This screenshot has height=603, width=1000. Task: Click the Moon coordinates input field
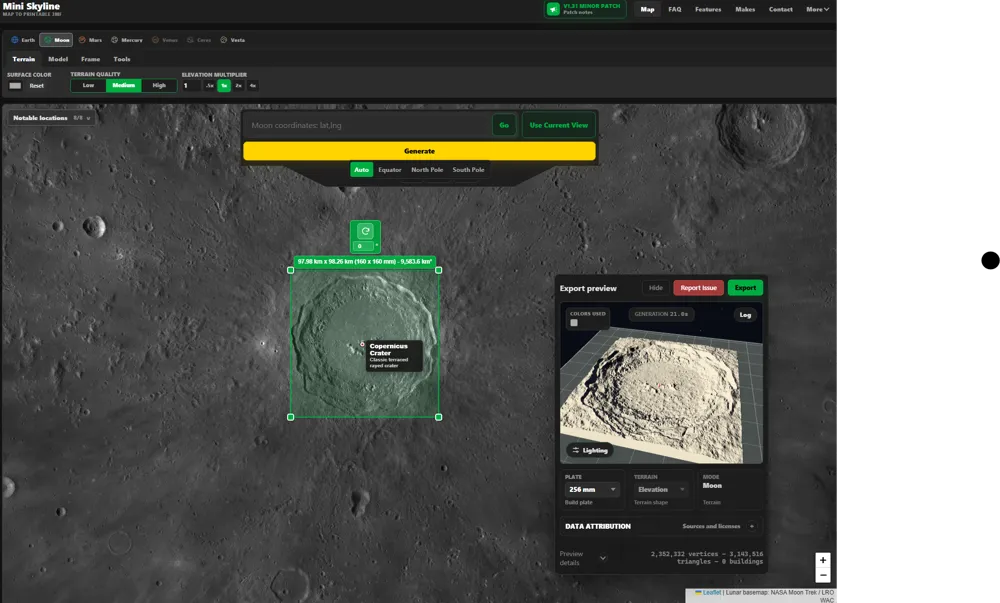pos(367,125)
